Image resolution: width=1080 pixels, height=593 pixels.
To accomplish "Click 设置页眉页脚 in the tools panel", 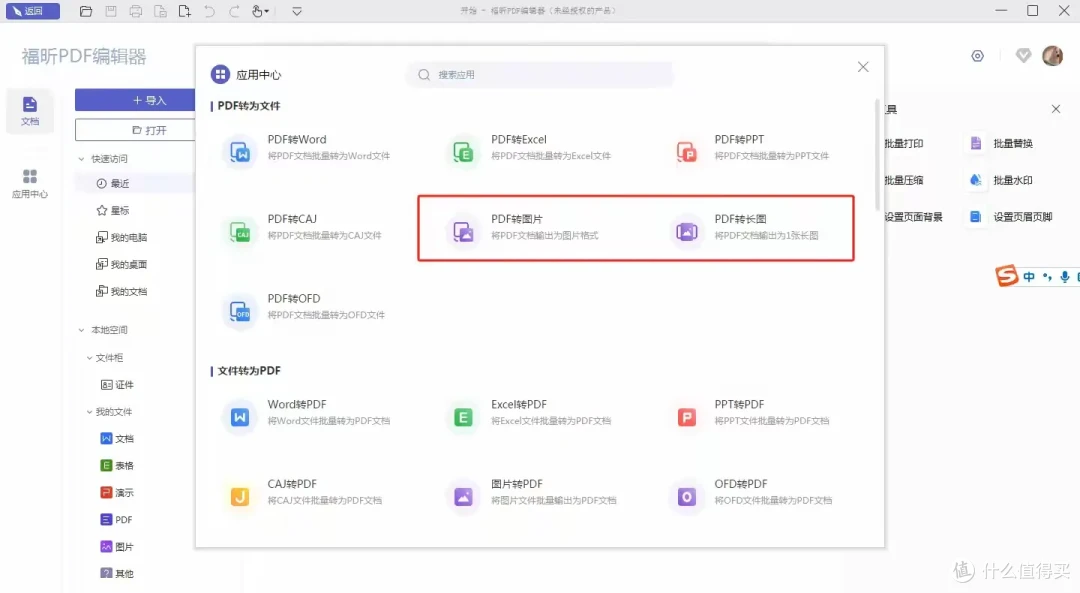I will click(x=1011, y=217).
